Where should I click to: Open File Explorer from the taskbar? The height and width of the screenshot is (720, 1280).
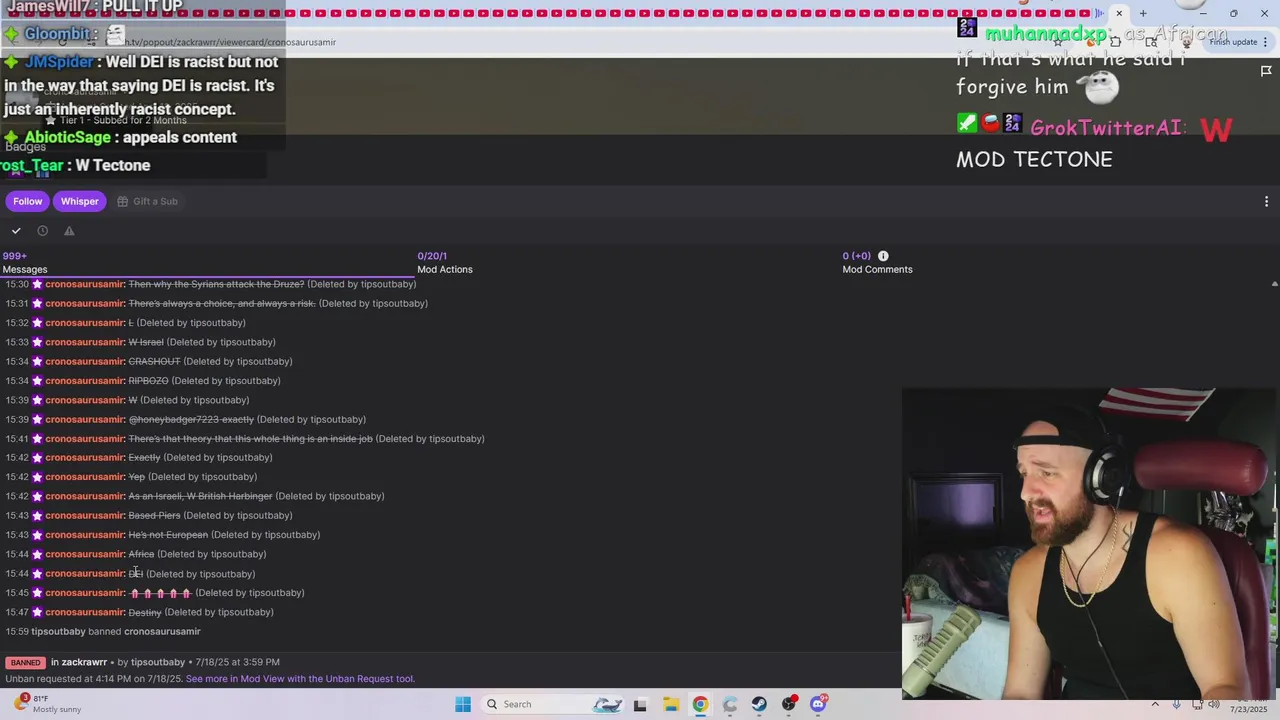(670, 704)
